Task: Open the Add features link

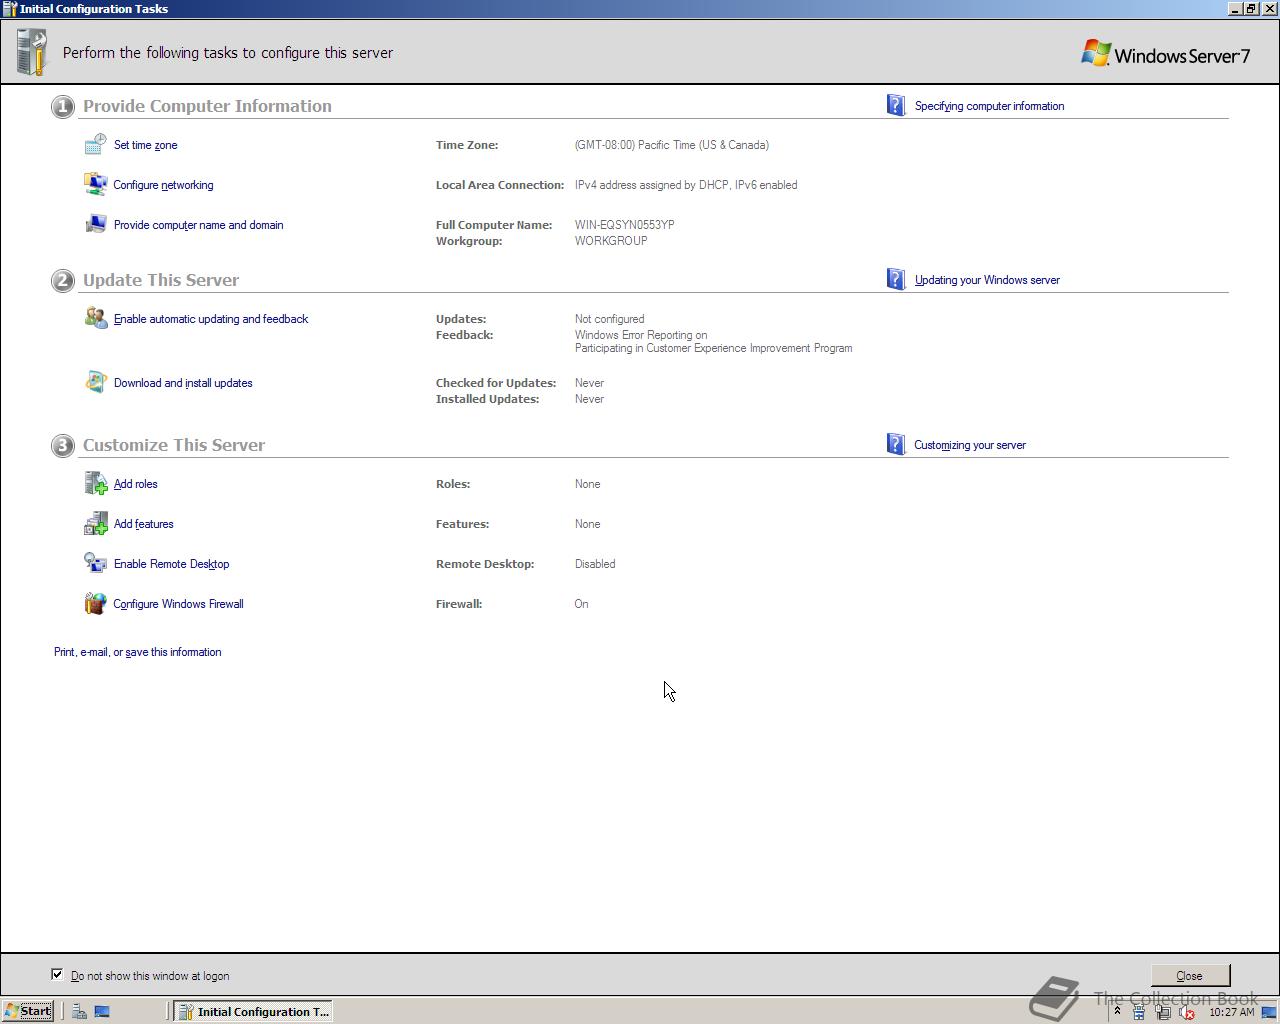Action: 143,524
